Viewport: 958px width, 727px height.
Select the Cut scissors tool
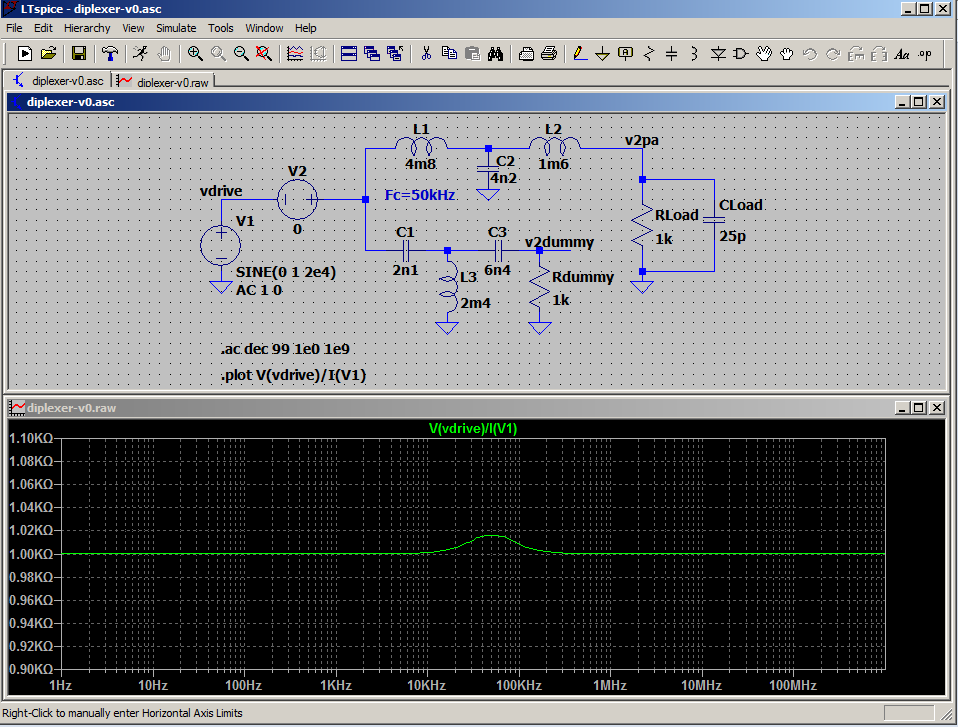425,53
